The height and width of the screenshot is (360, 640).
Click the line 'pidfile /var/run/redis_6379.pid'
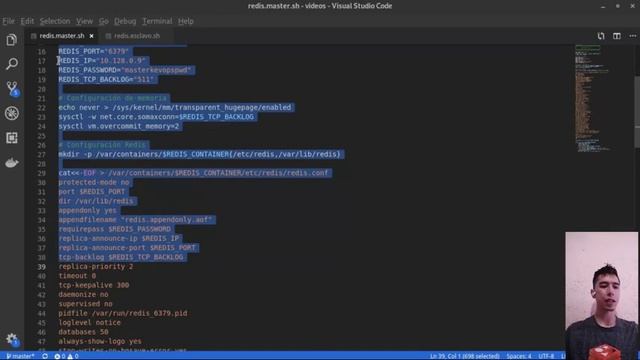pos(122,313)
